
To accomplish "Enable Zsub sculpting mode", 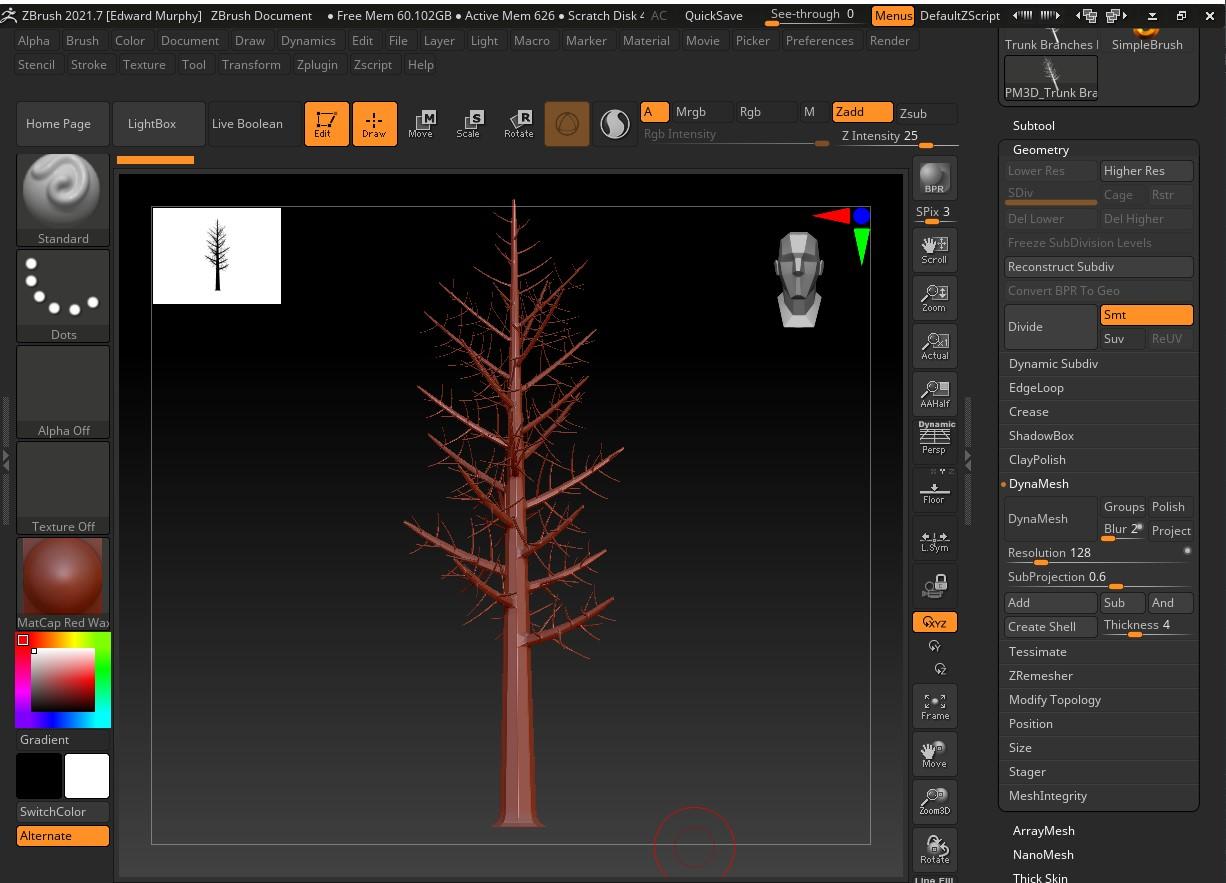I will (926, 113).
